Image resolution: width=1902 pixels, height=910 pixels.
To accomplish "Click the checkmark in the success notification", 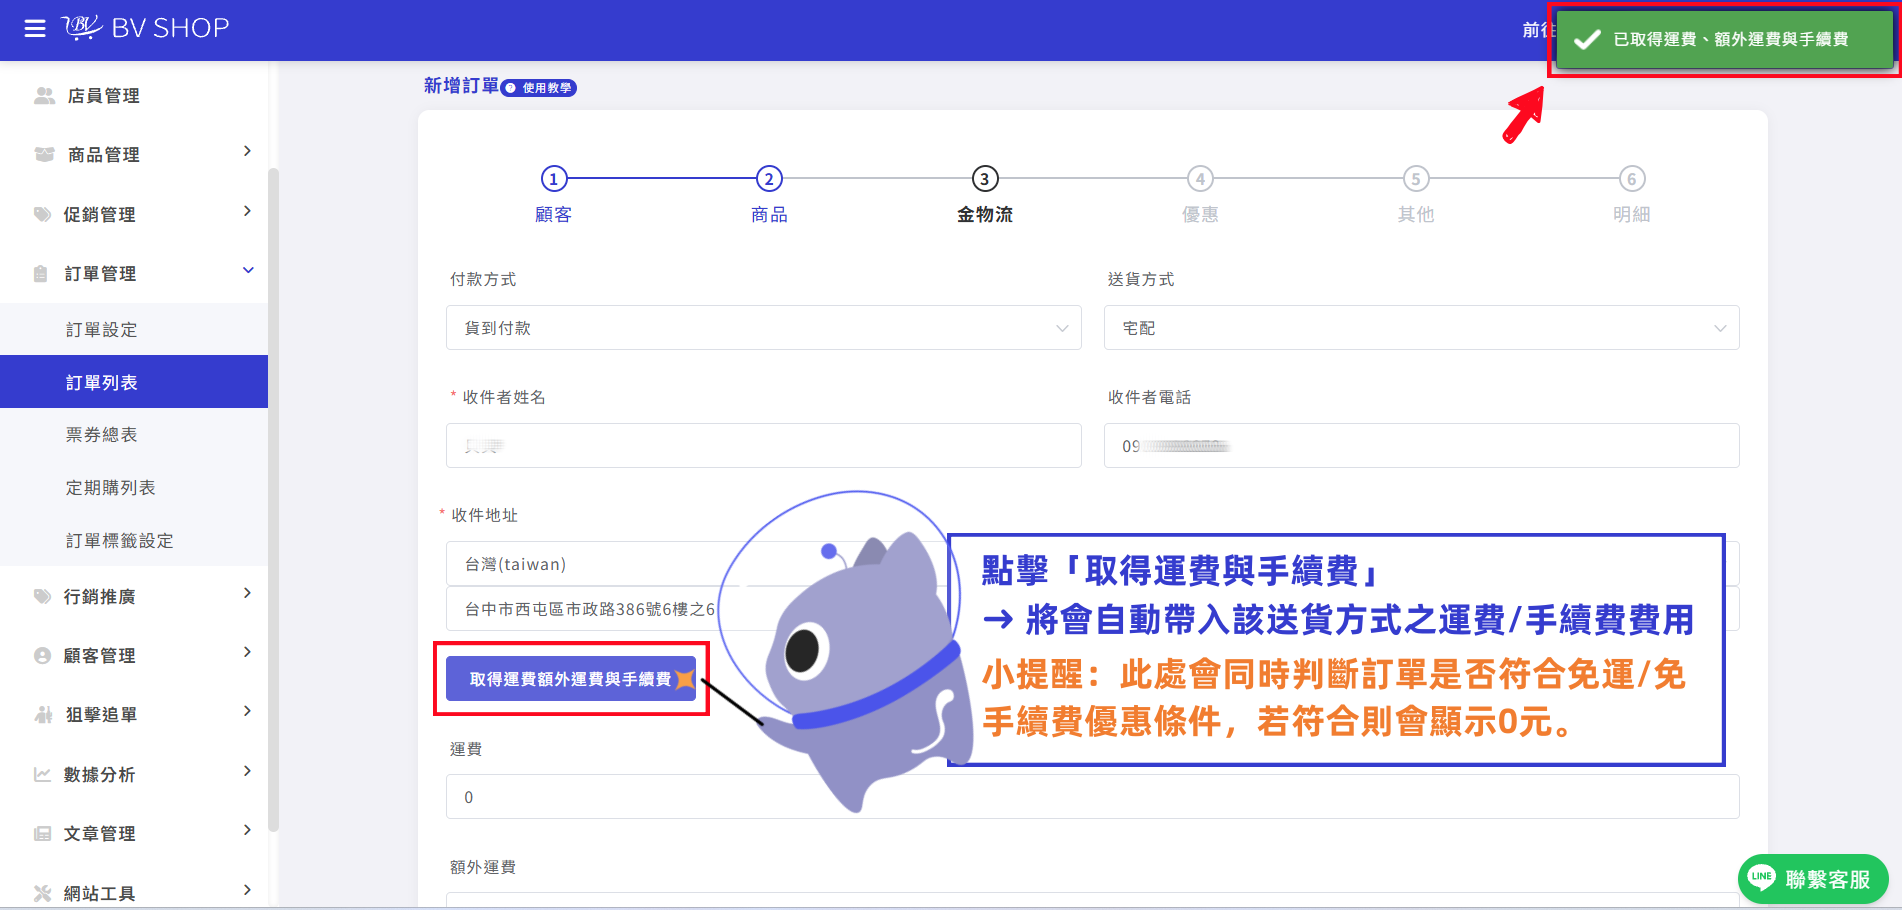I will coord(1587,39).
